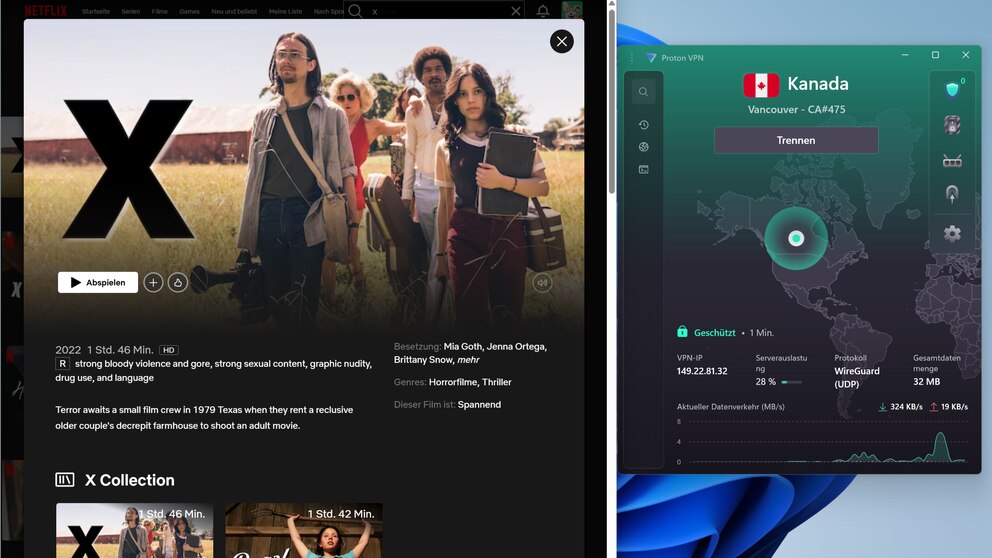Click the HD quality badge

click(x=168, y=350)
